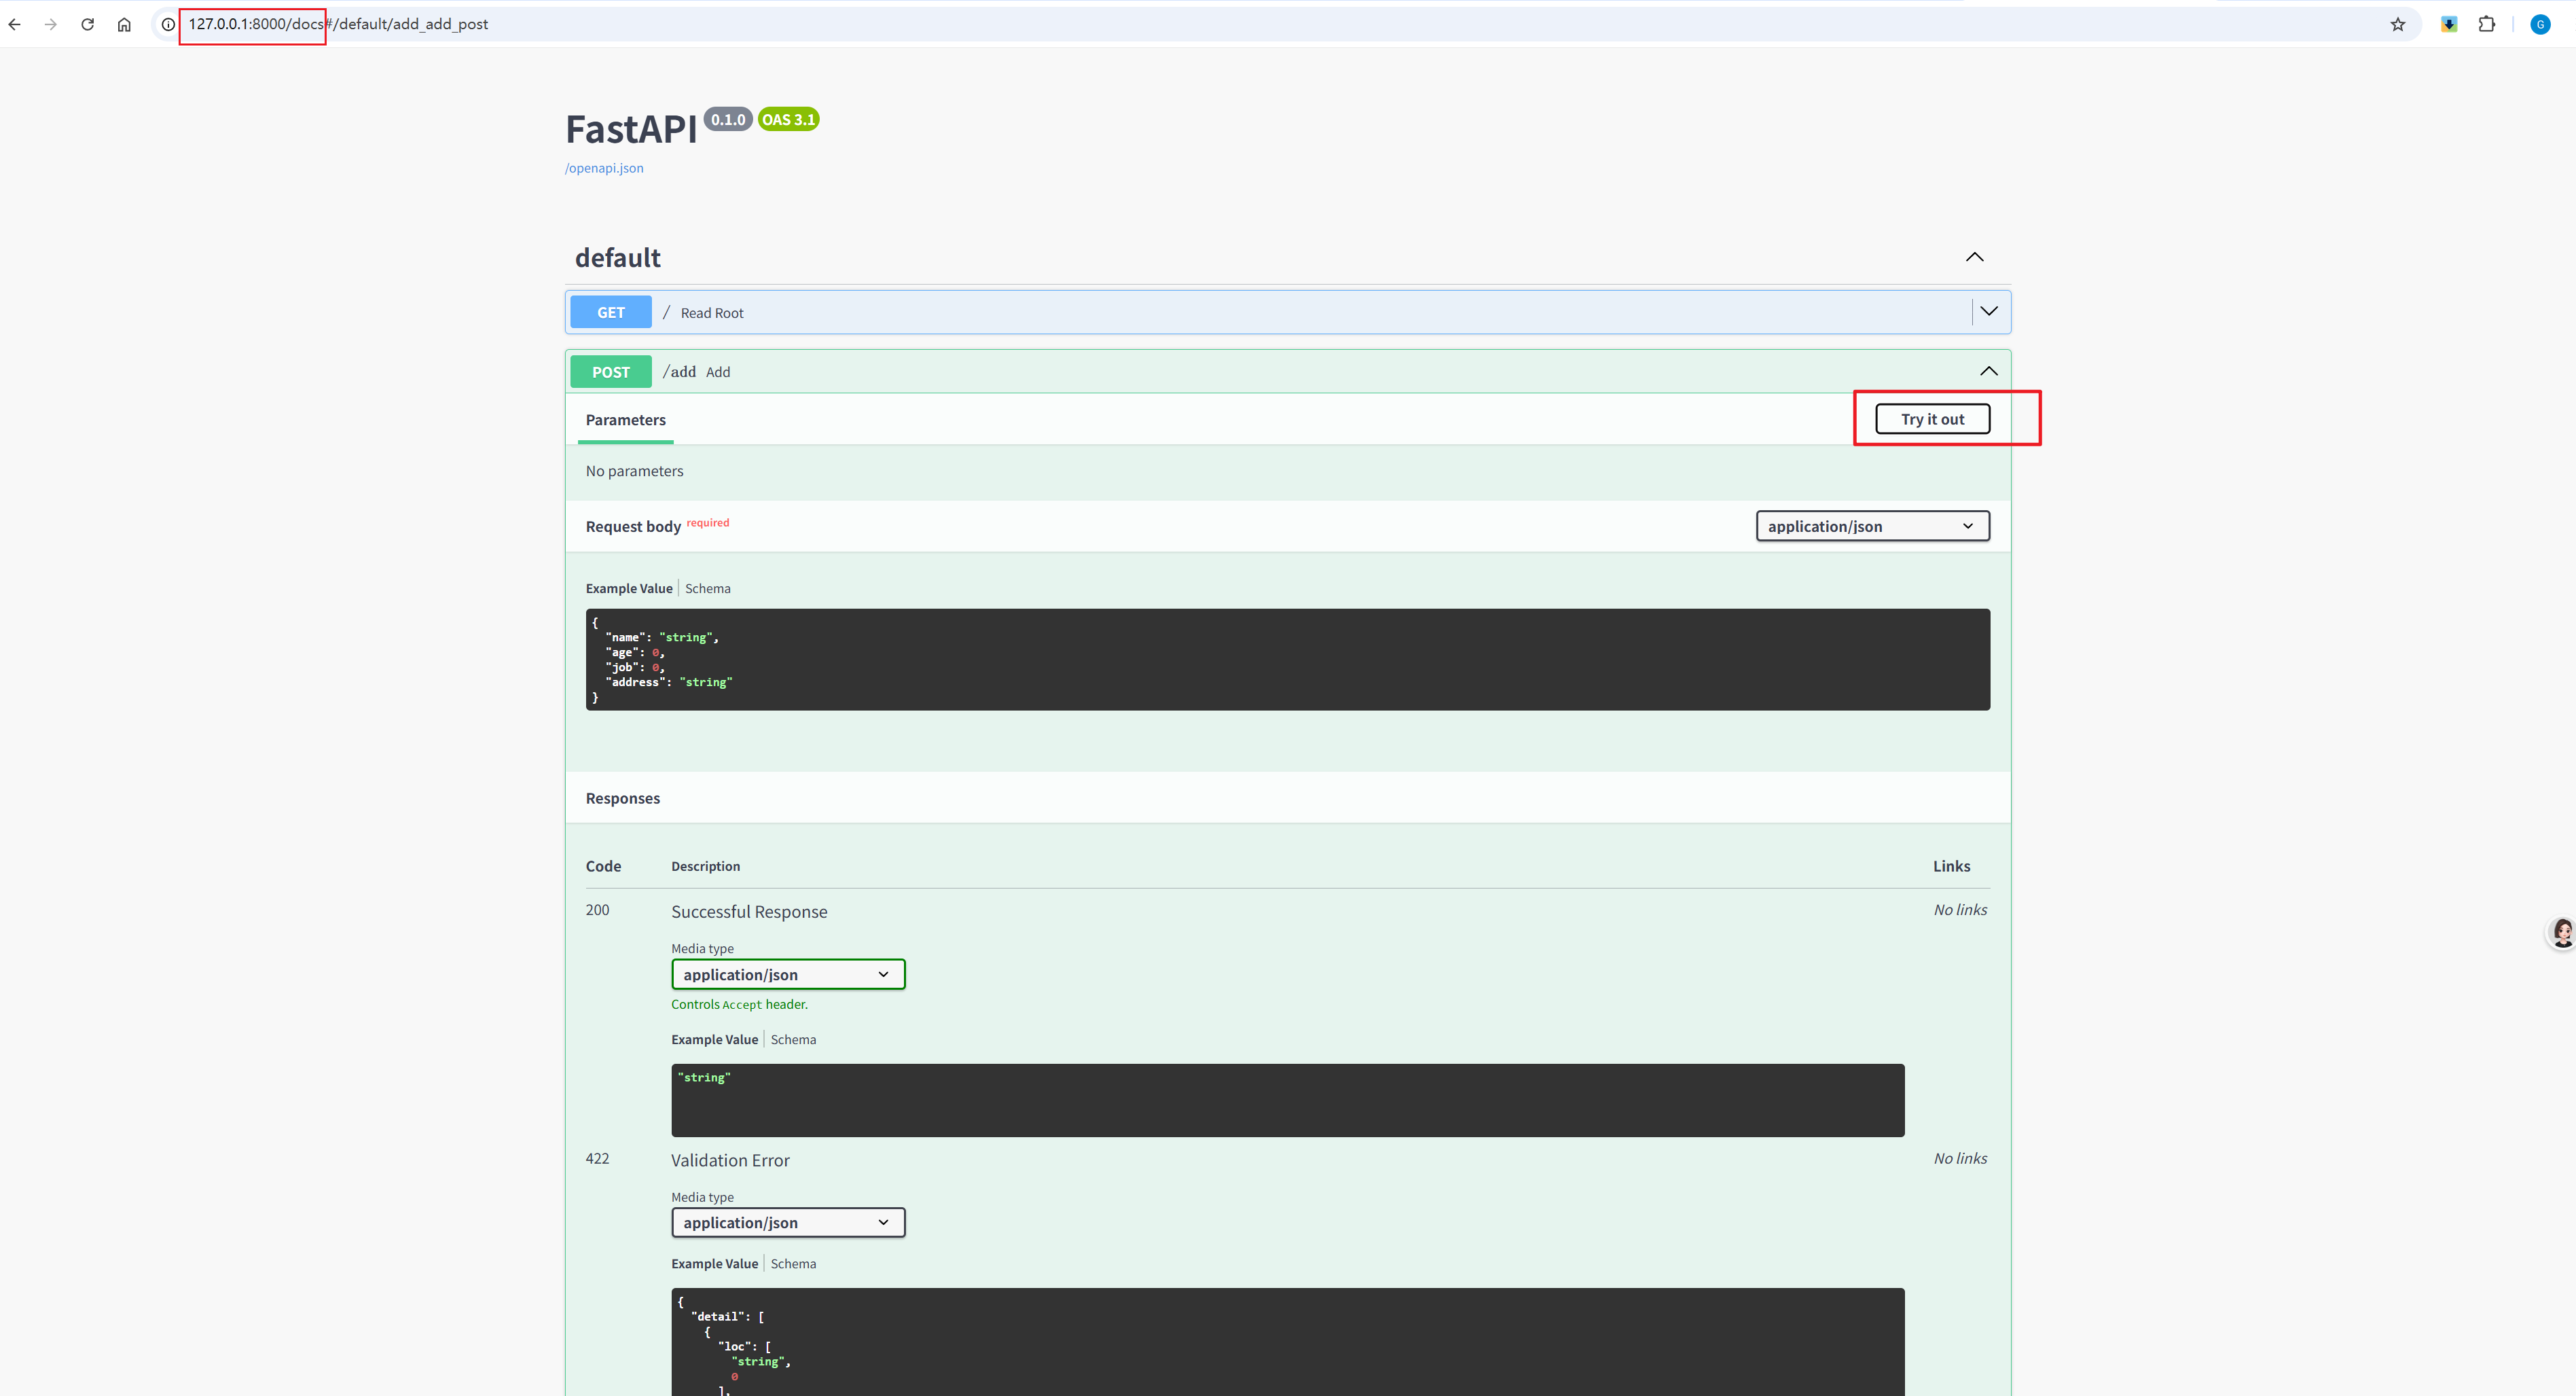Bookmark this page with star icon

[2397, 24]
